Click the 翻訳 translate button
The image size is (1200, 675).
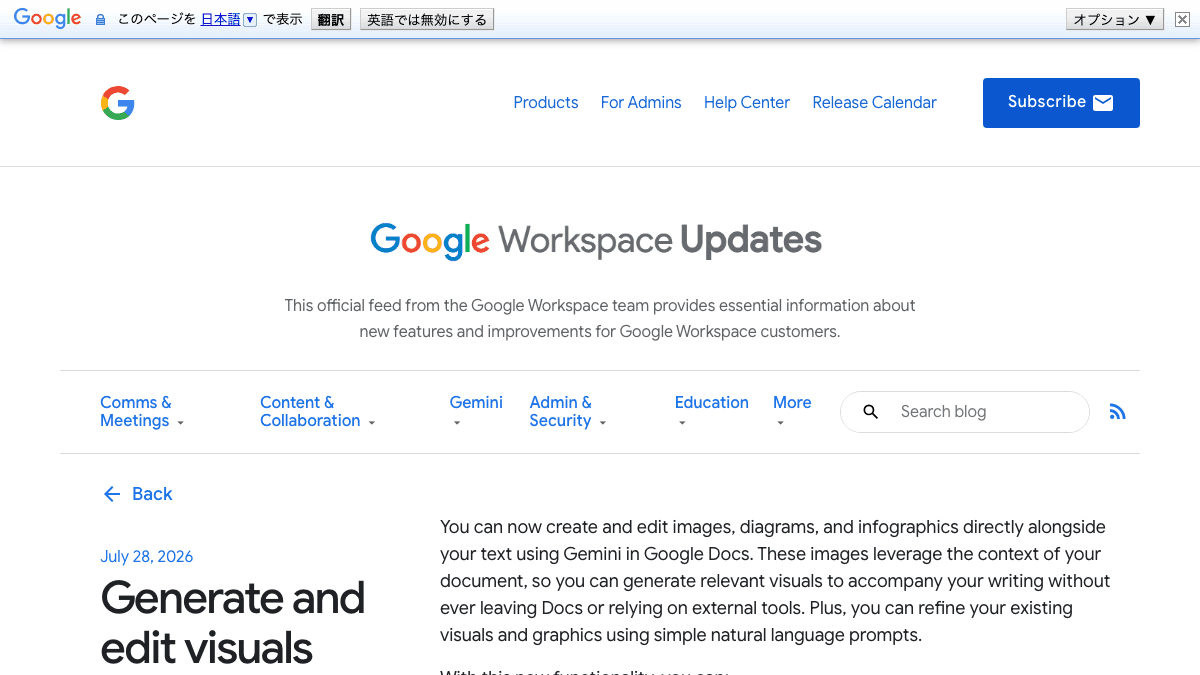pos(331,20)
